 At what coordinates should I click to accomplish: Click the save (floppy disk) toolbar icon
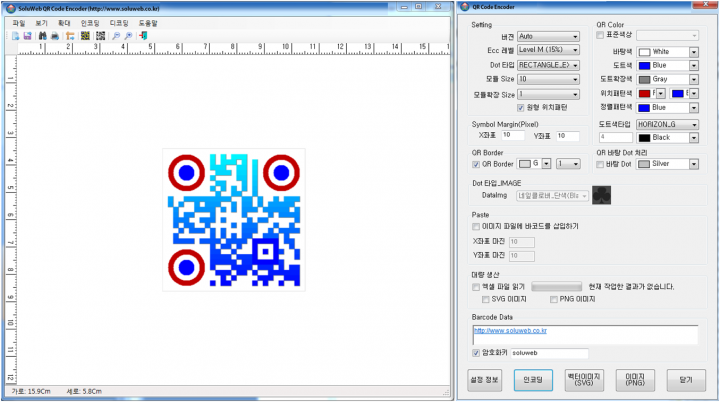click(28, 36)
